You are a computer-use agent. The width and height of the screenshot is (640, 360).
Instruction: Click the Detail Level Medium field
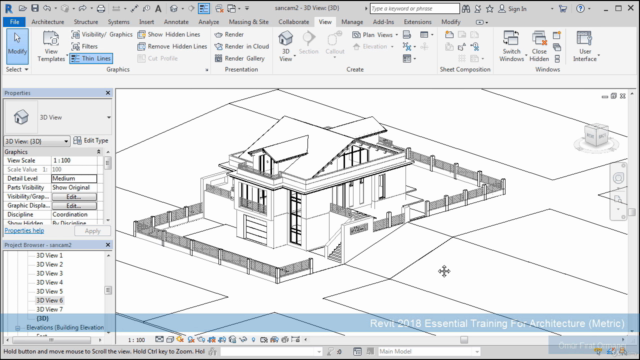[74, 179]
